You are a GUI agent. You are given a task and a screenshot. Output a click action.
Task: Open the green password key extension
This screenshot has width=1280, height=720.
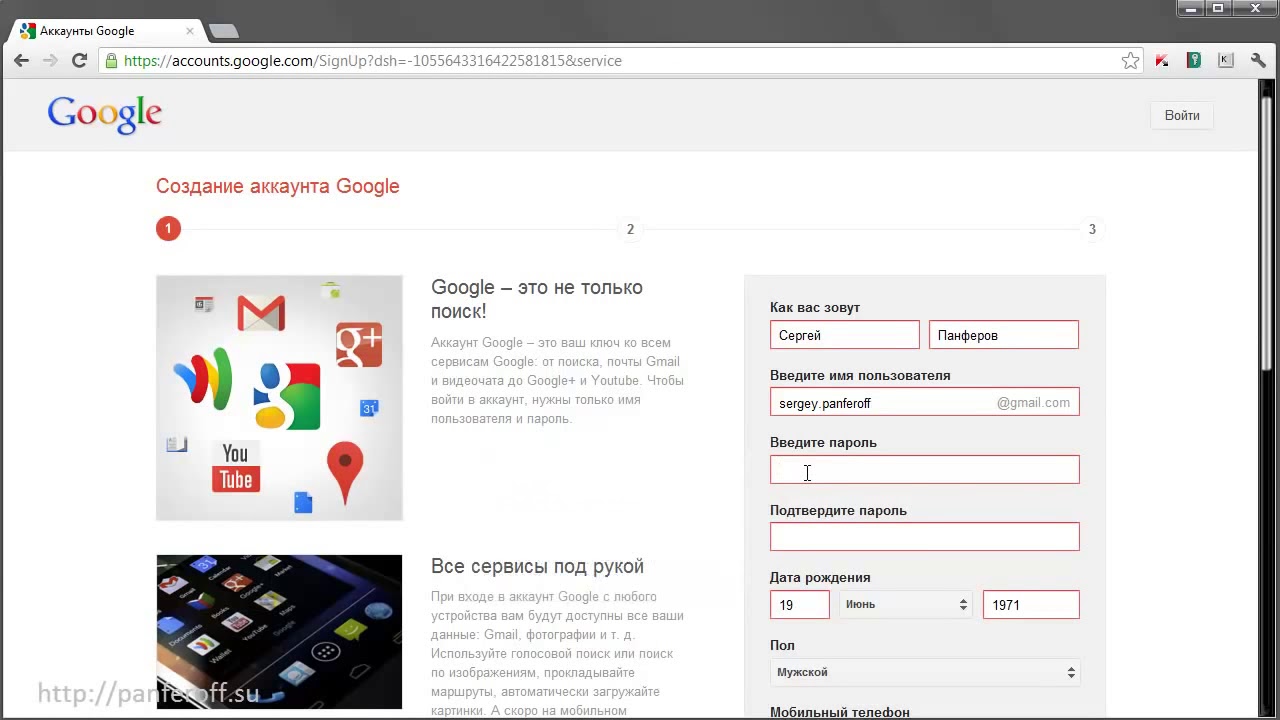[x=1194, y=61]
